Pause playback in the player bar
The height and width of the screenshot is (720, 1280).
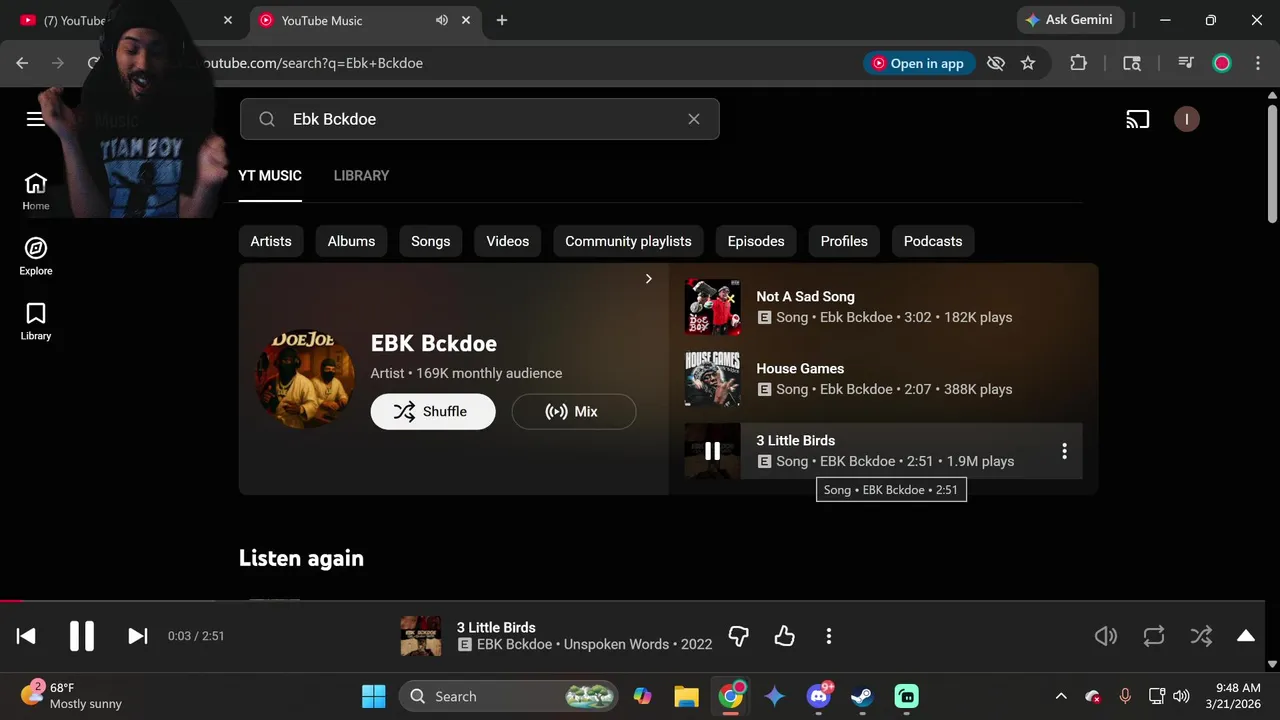point(82,636)
